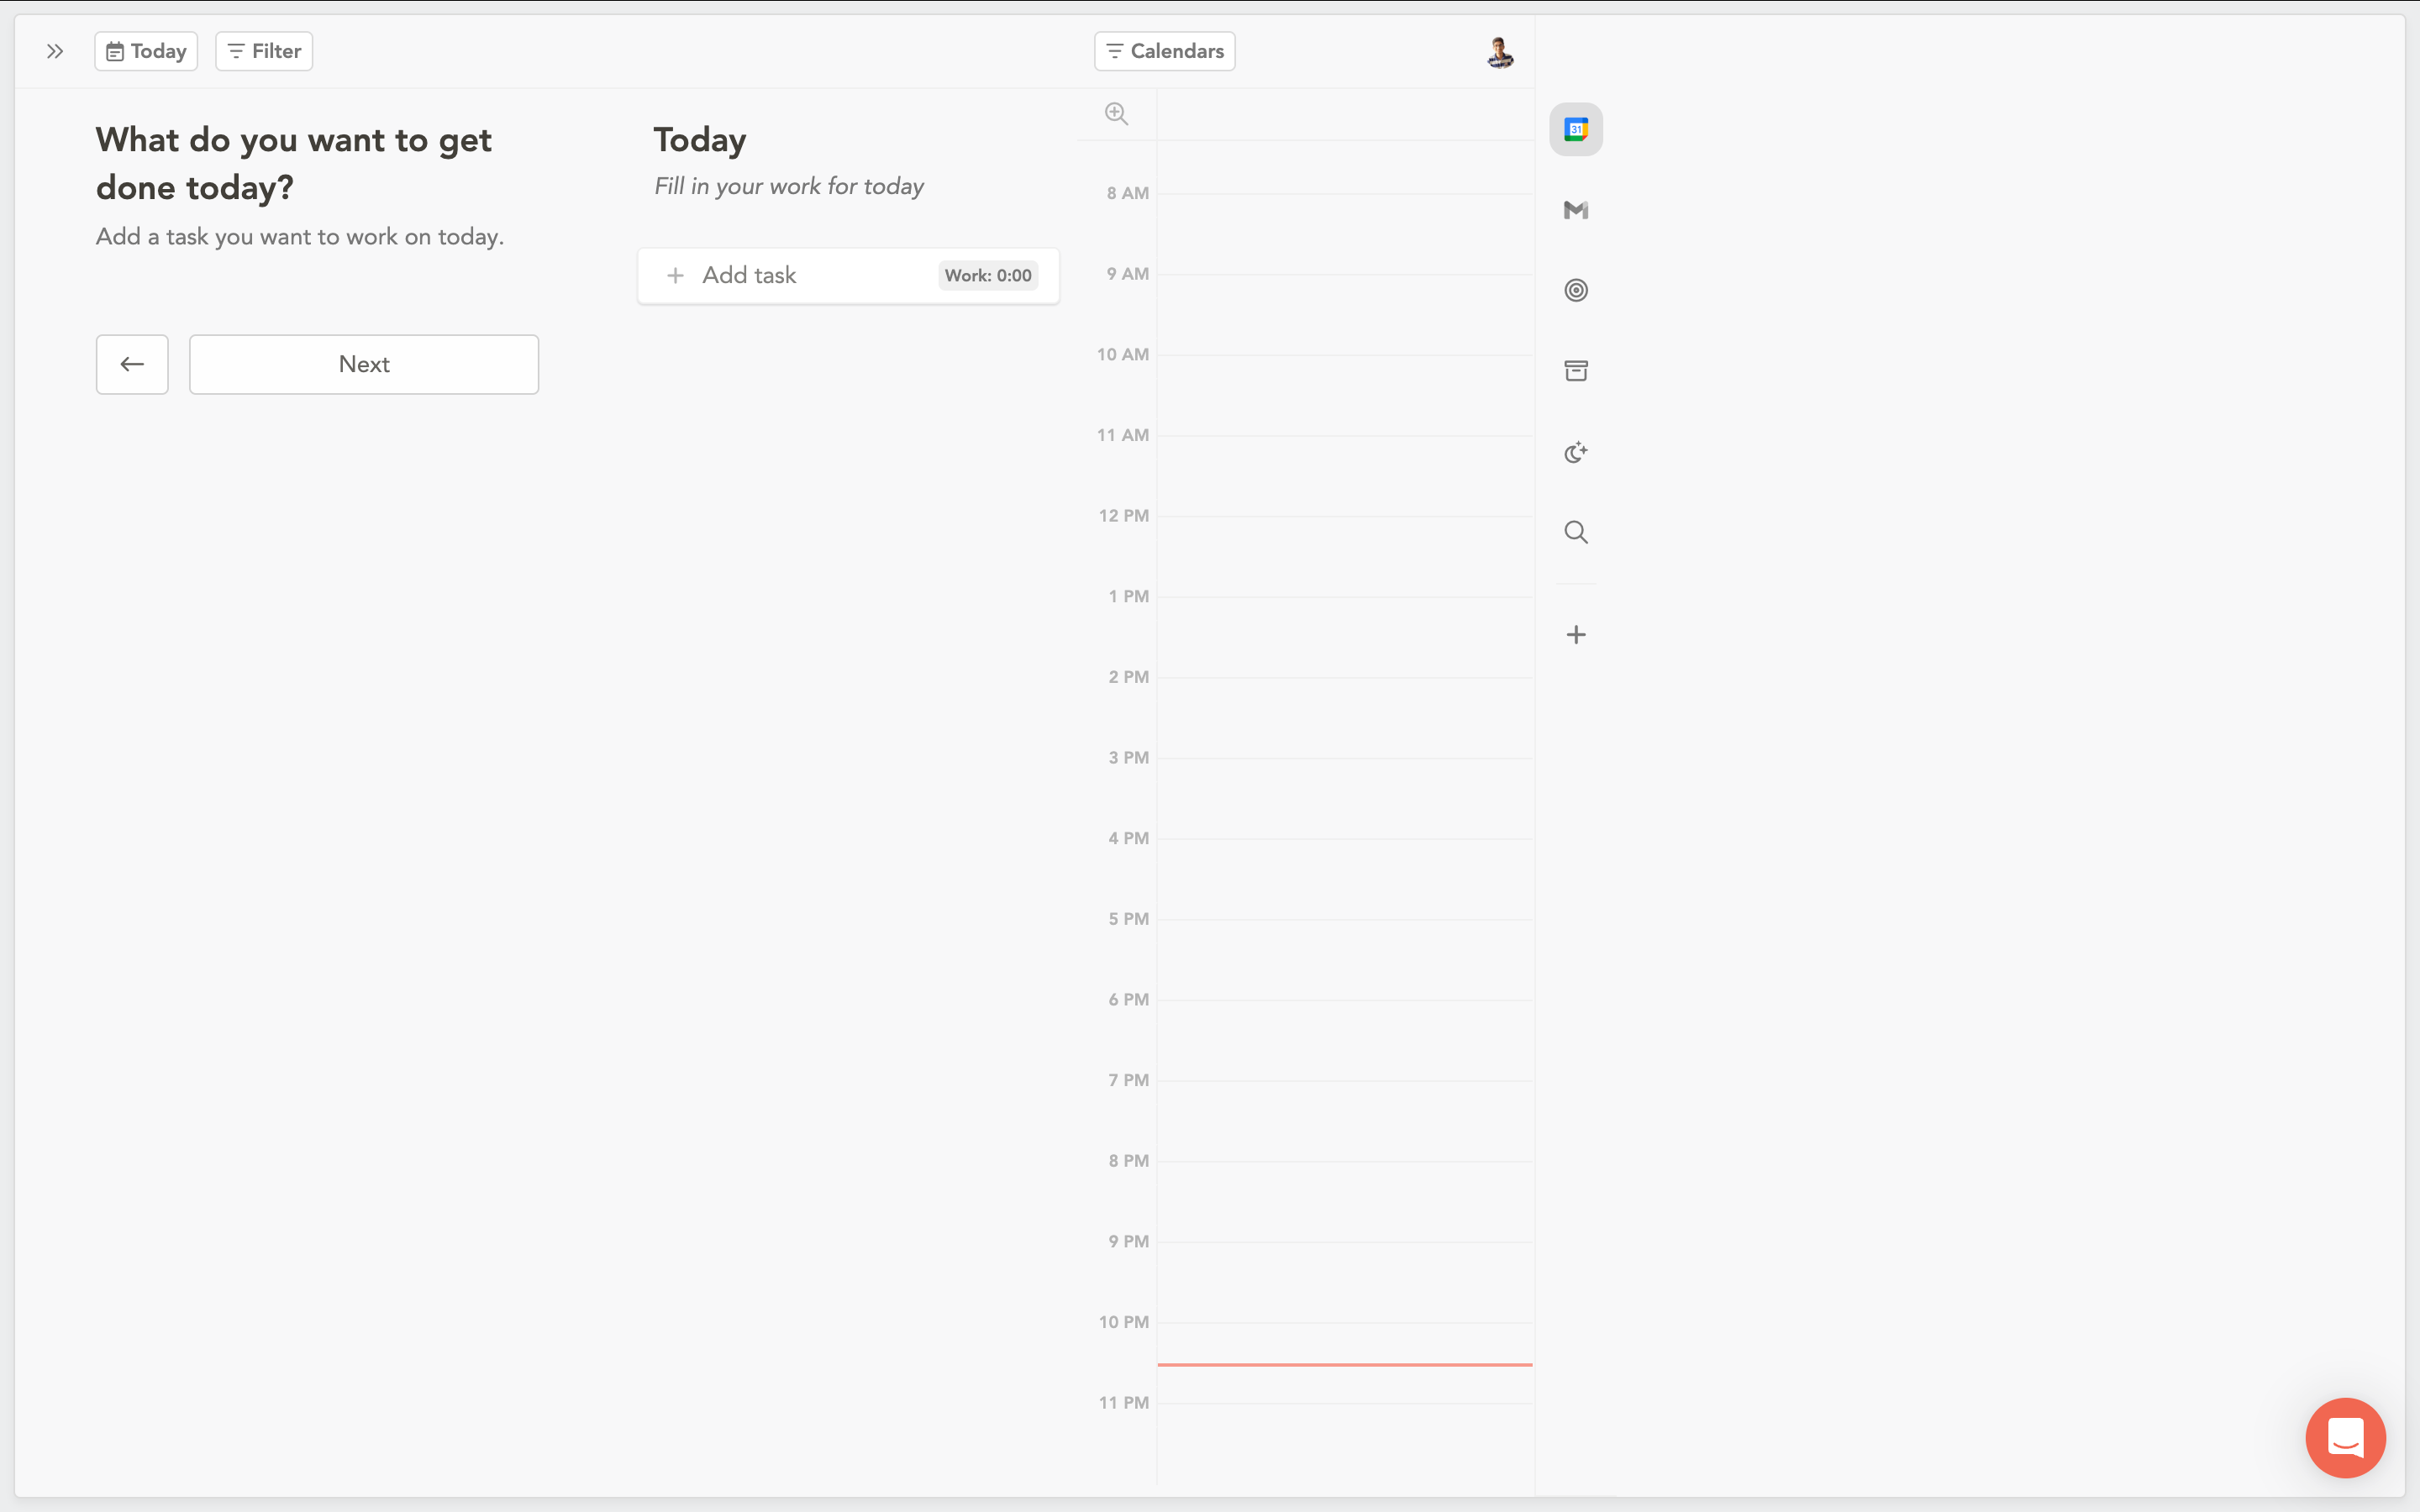Click the search magnifier in right sidebar
The height and width of the screenshot is (1512, 2420).
1575,532
